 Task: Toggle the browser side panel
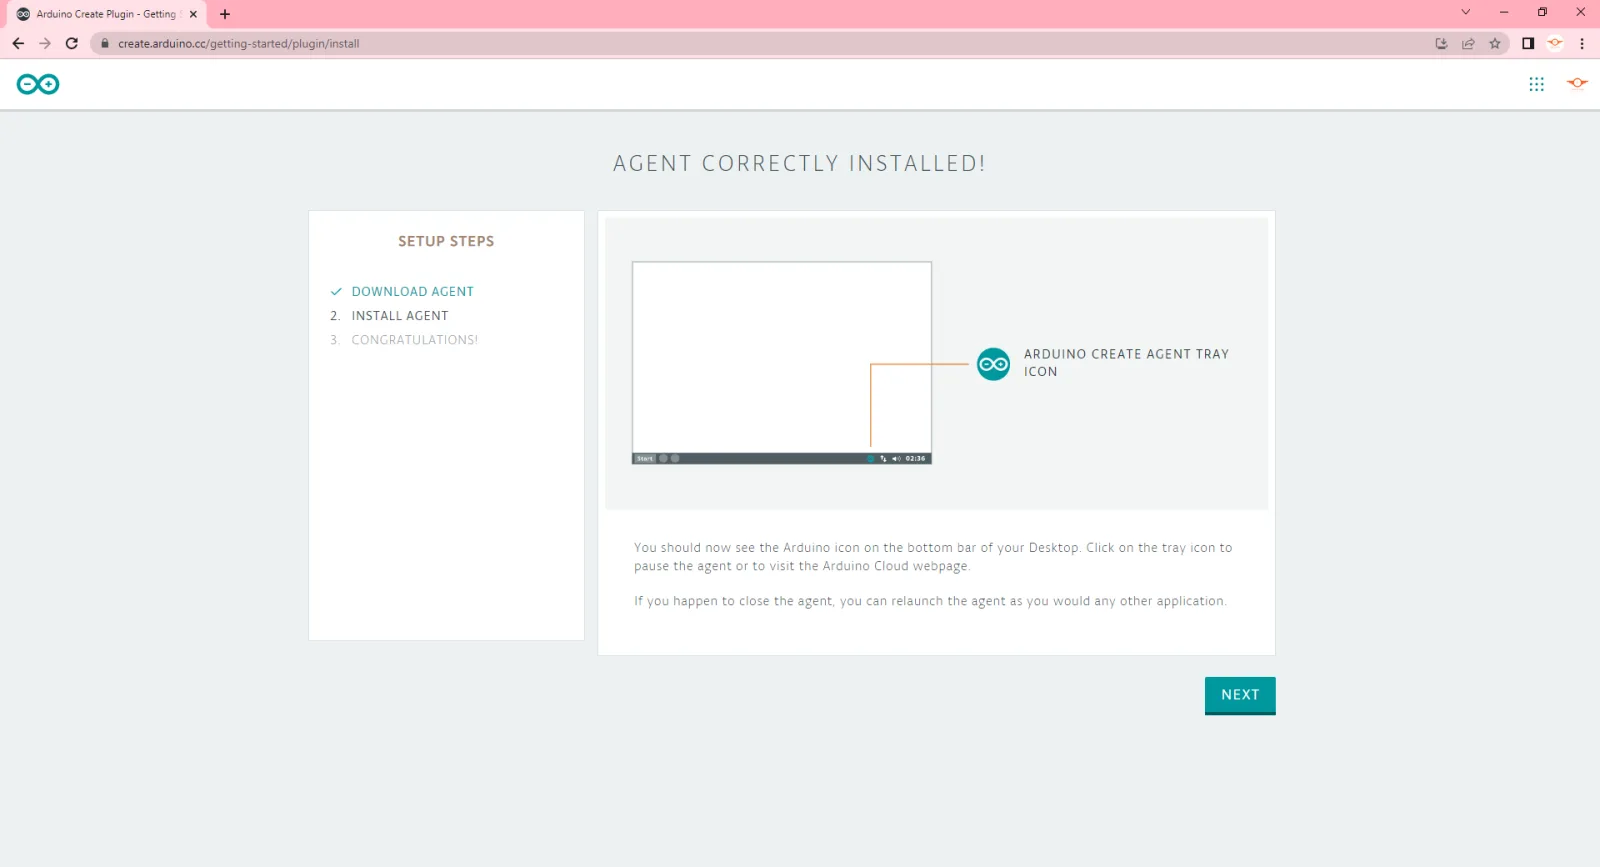click(x=1528, y=43)
